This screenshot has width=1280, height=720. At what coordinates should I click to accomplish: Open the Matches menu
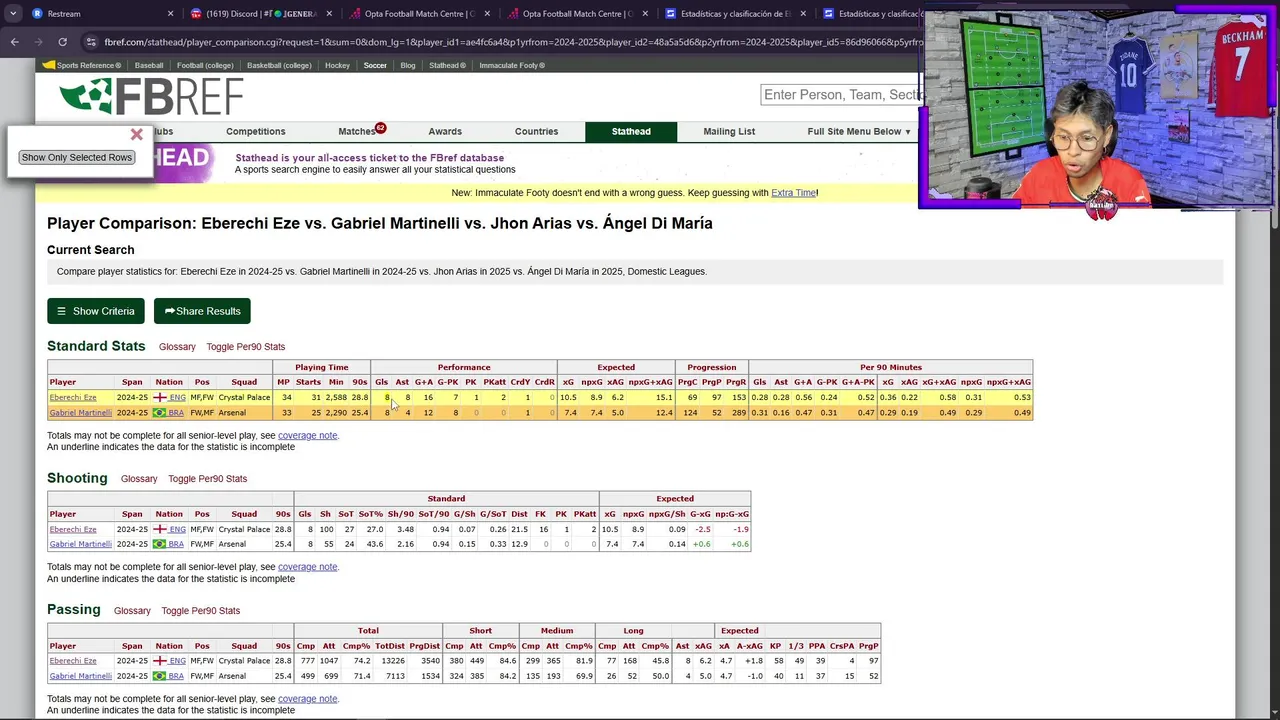click(356, 131)
